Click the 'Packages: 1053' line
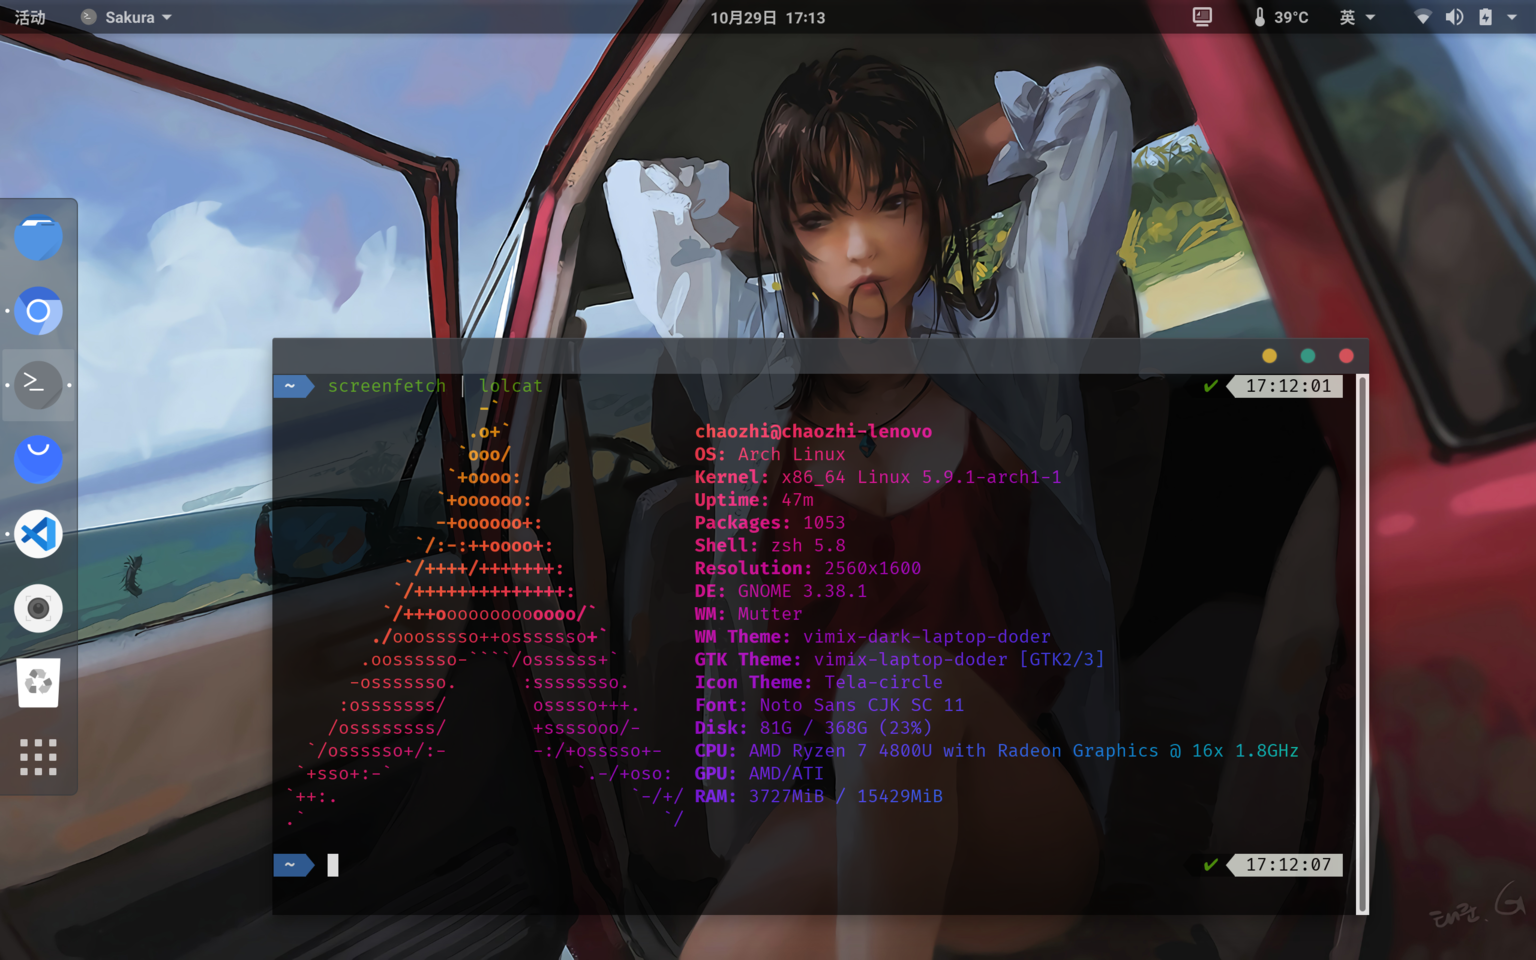 (770, 523)
